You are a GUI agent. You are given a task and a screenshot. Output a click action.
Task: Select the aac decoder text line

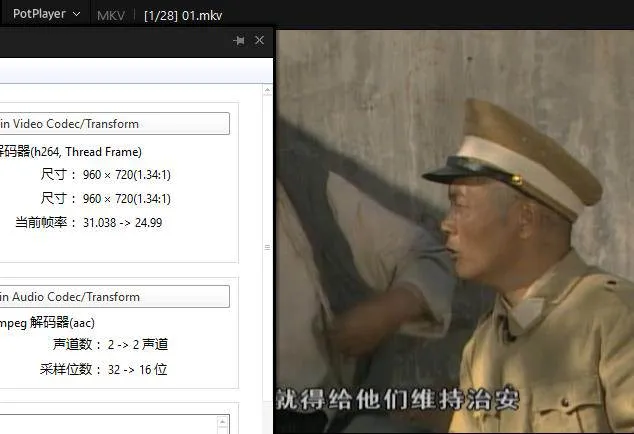coord(47,323)
